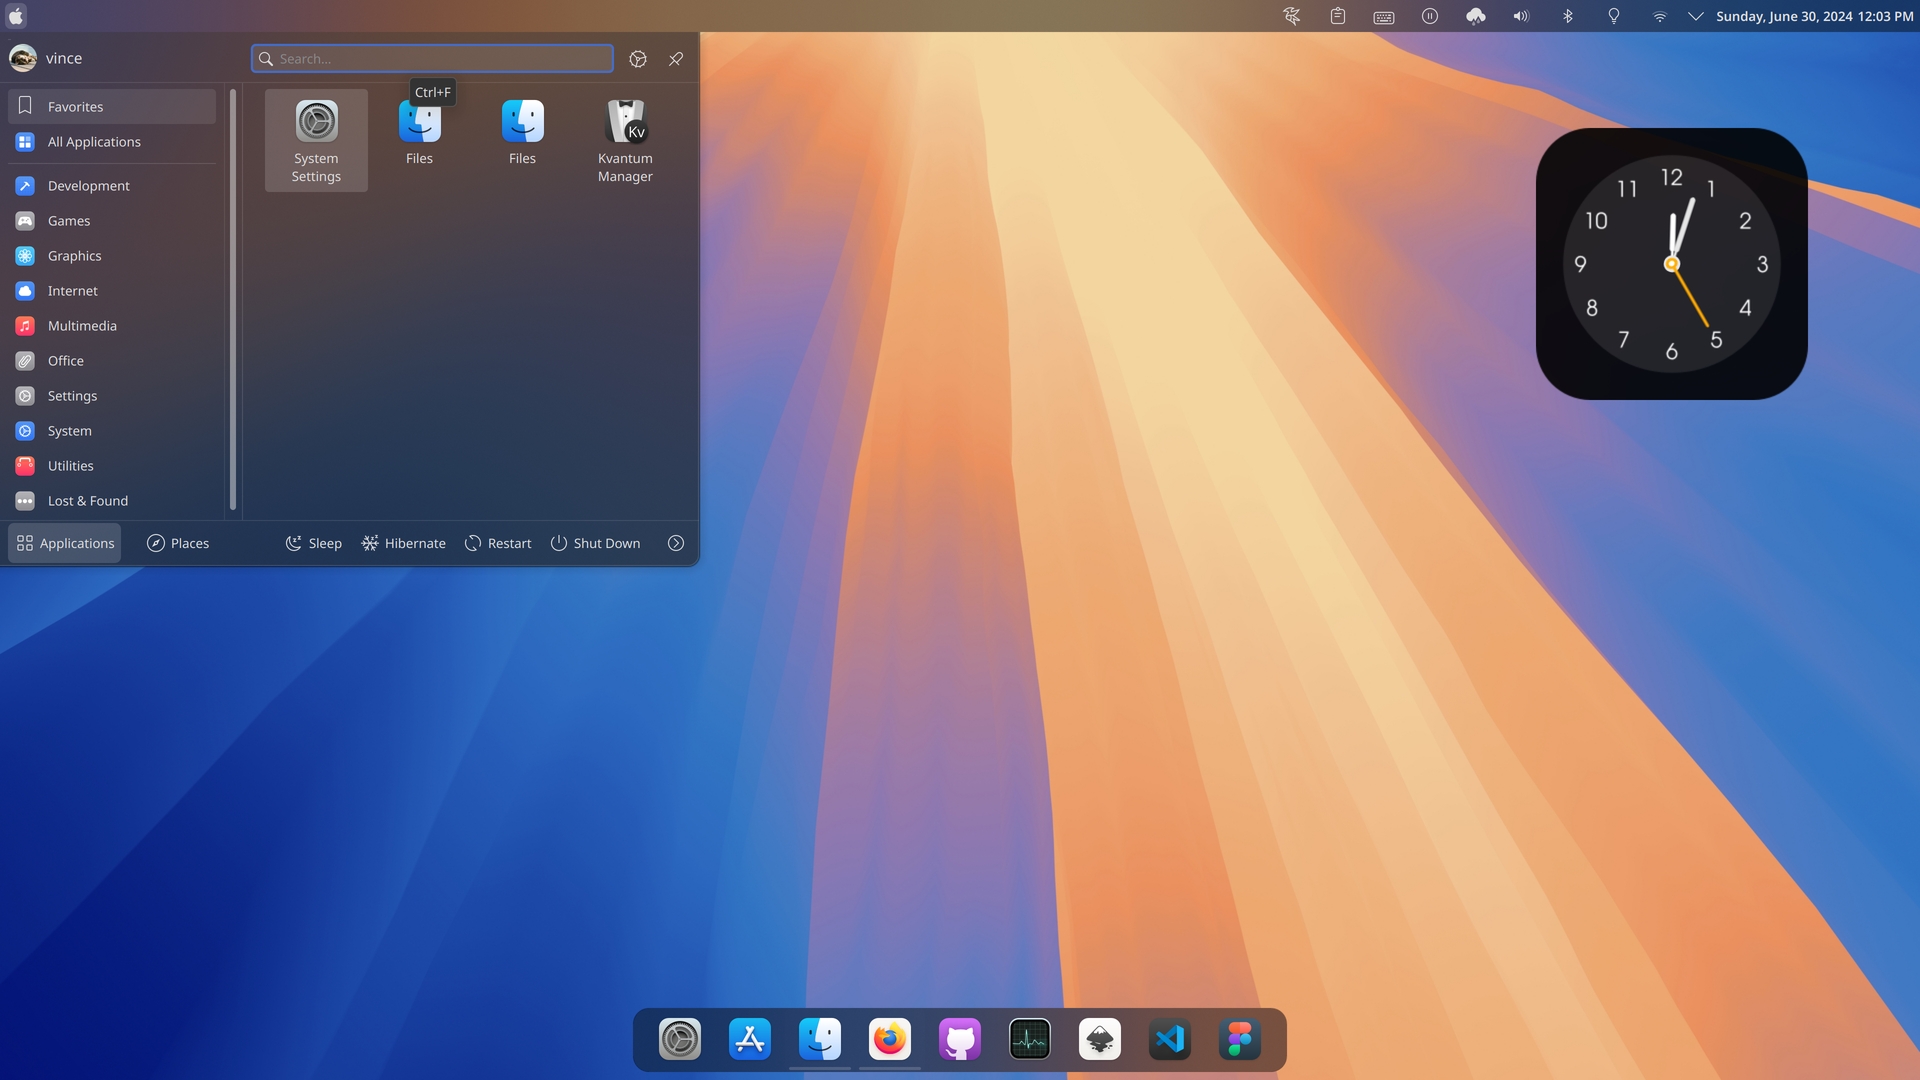This screenshot has height=1080, width=1920.
Task: Open the Utilities category
Action: pyautogui.click(x=112, y=466)
